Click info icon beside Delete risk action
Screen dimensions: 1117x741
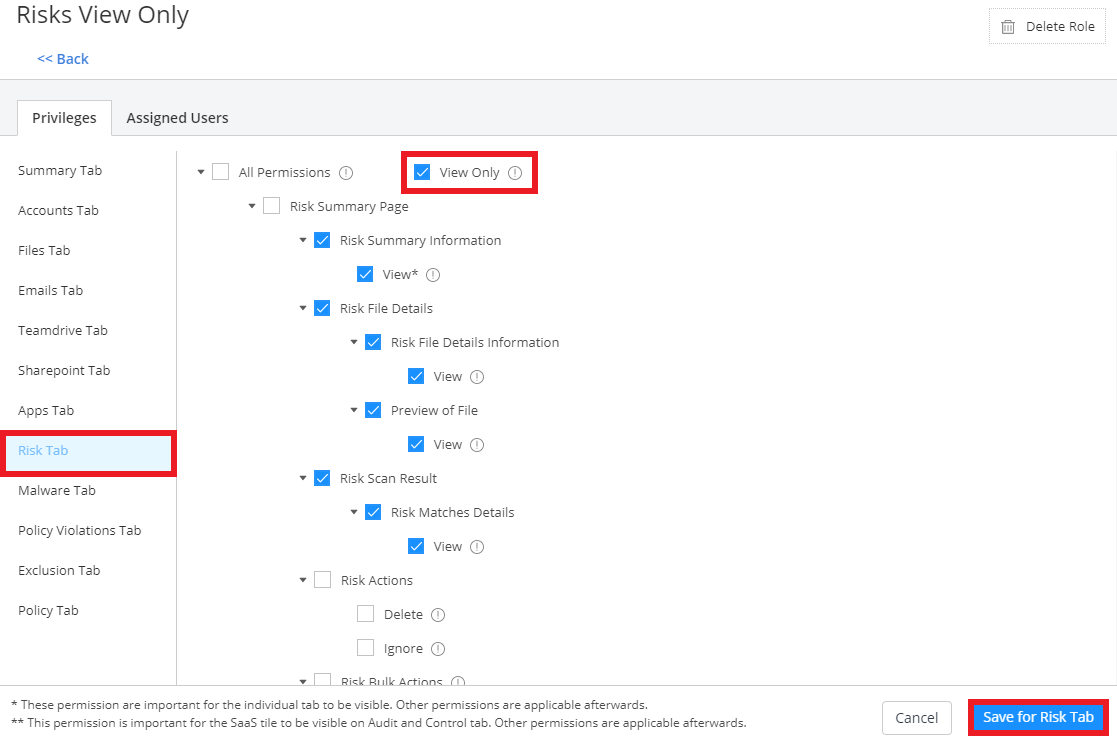438,615
